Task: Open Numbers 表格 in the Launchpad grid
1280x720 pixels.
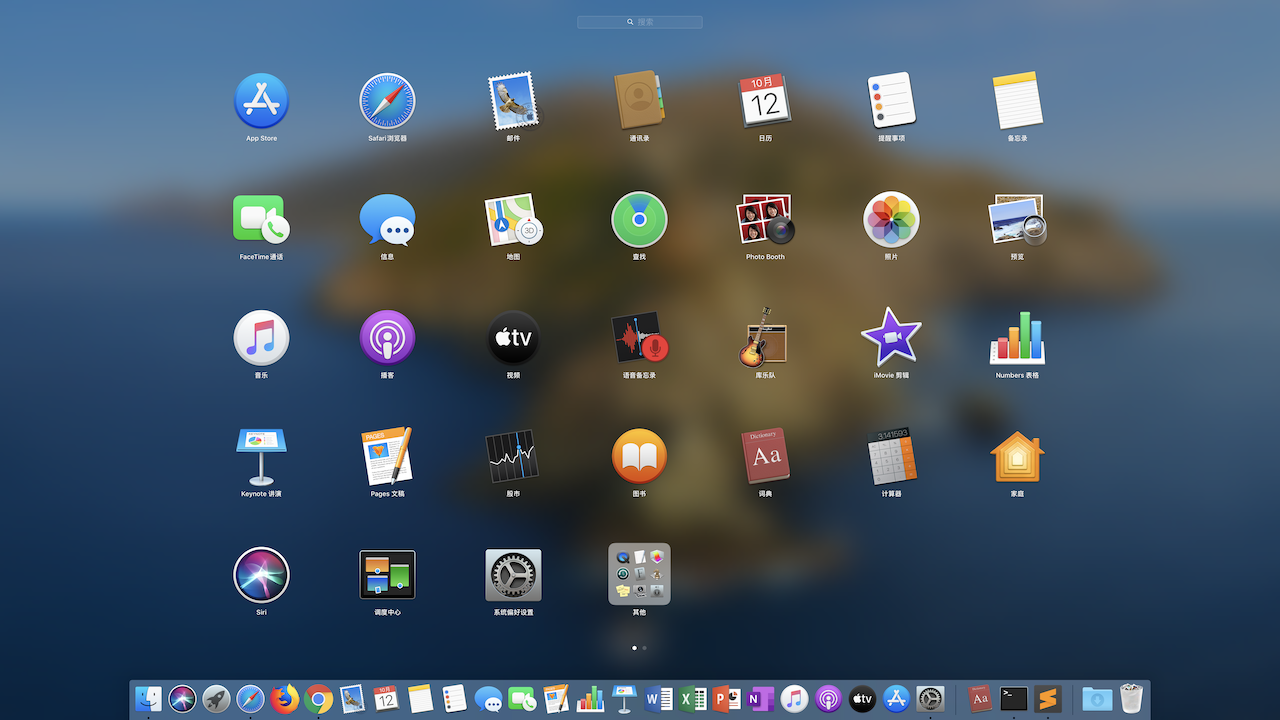Action: (1017, 338)
